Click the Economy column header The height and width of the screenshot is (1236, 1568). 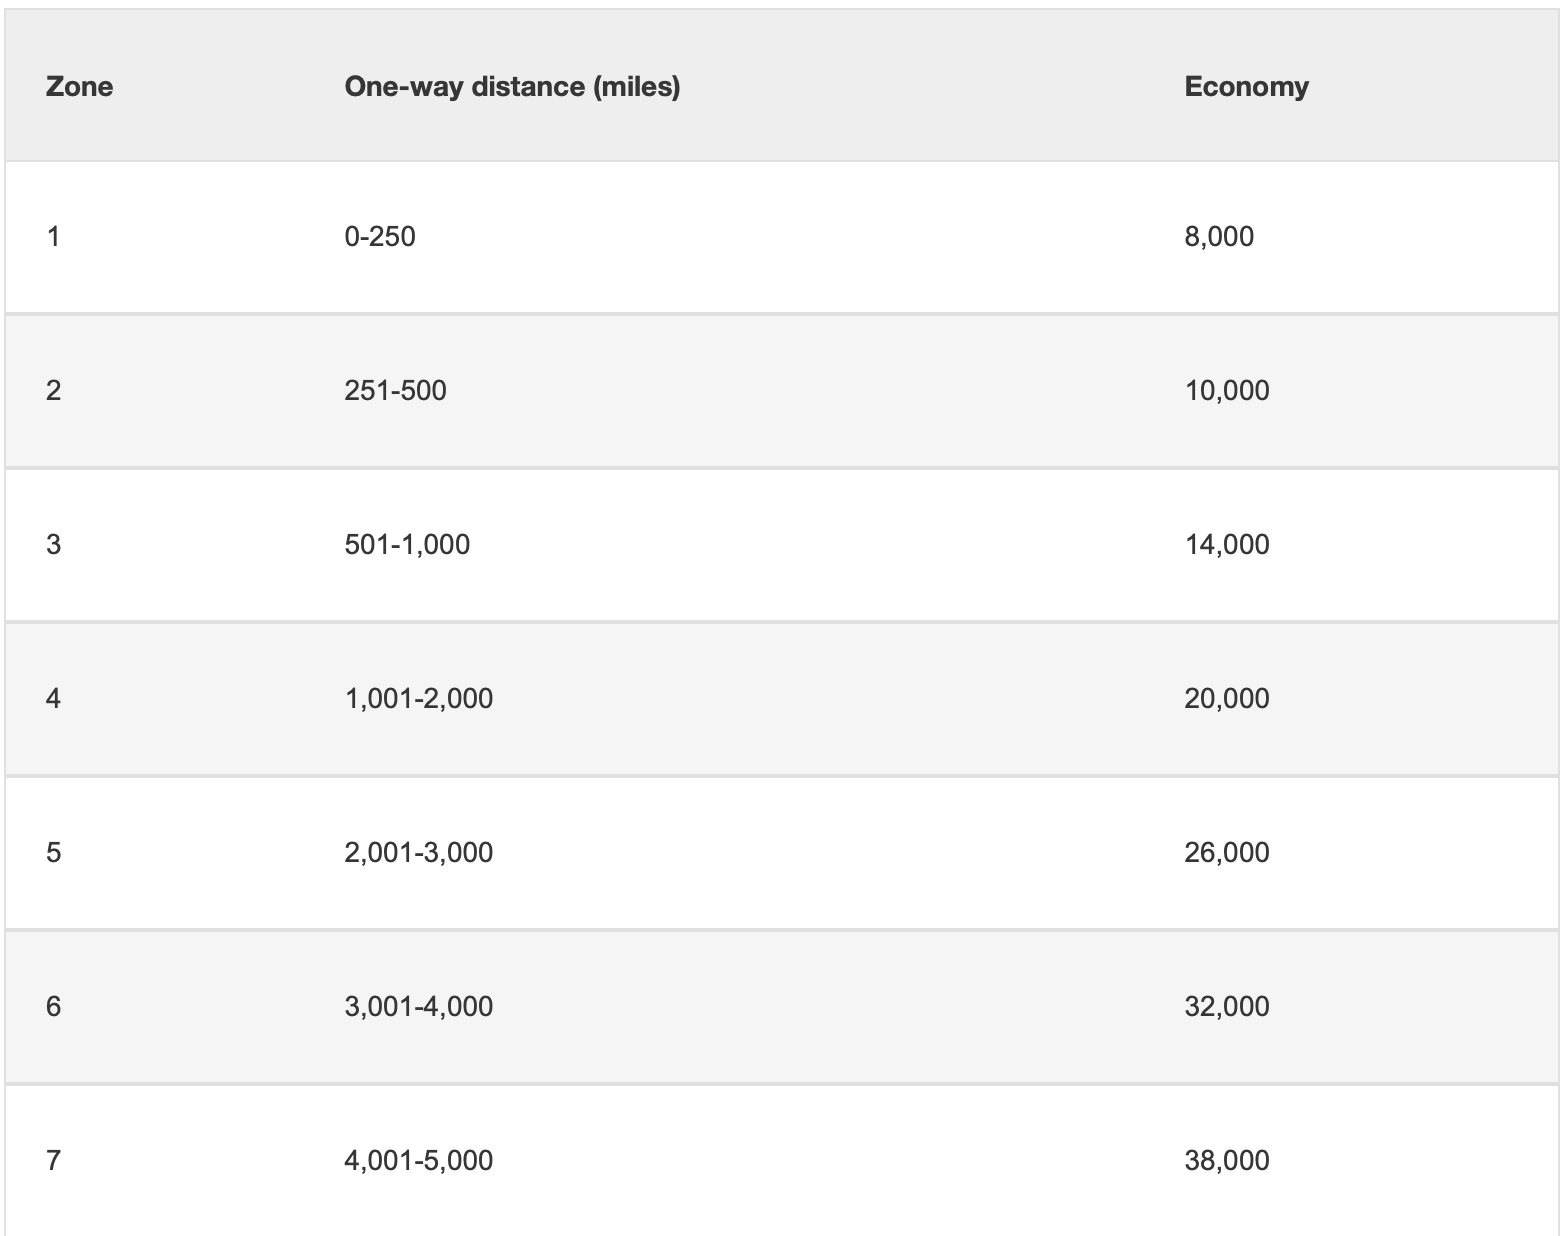(x=1246, y=87)
